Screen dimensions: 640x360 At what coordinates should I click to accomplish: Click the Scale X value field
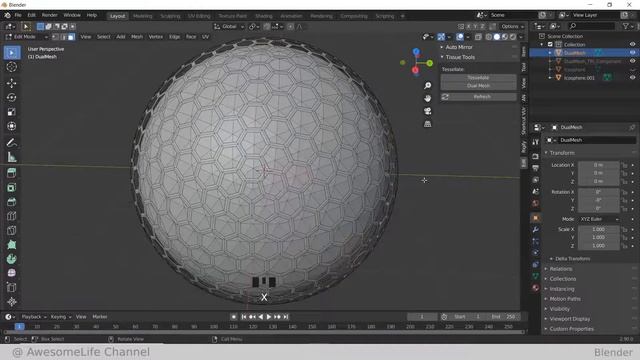pos(599,229)
